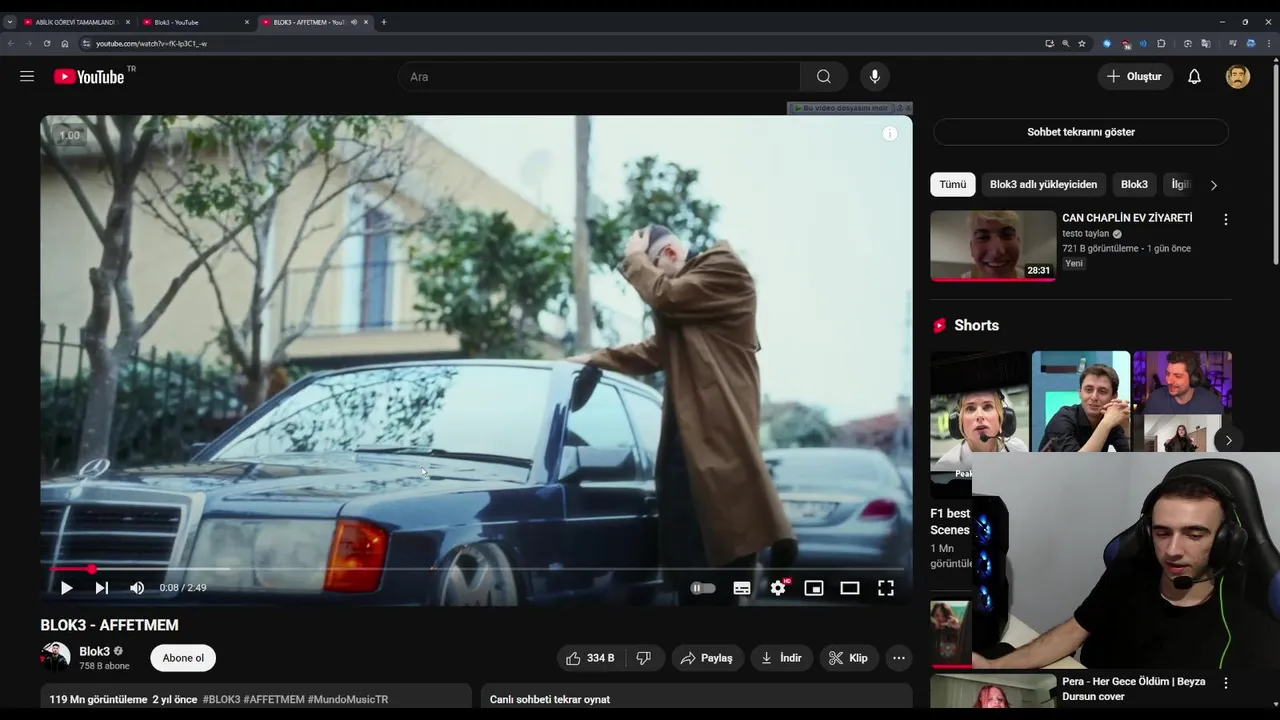Mute the BLOK3 - AFFETMEM tab audio icon
1280x720 pixels.
(x=353, y=22)
